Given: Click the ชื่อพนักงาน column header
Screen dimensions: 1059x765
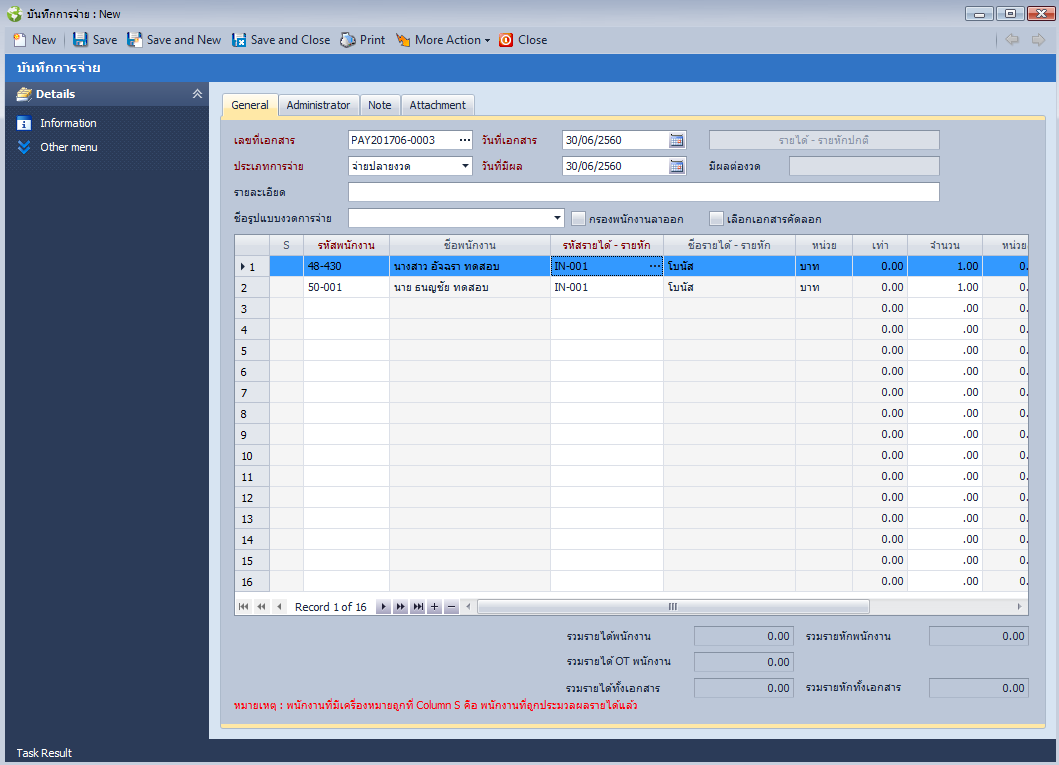Looking at the screenshot, I should (469, 245).
